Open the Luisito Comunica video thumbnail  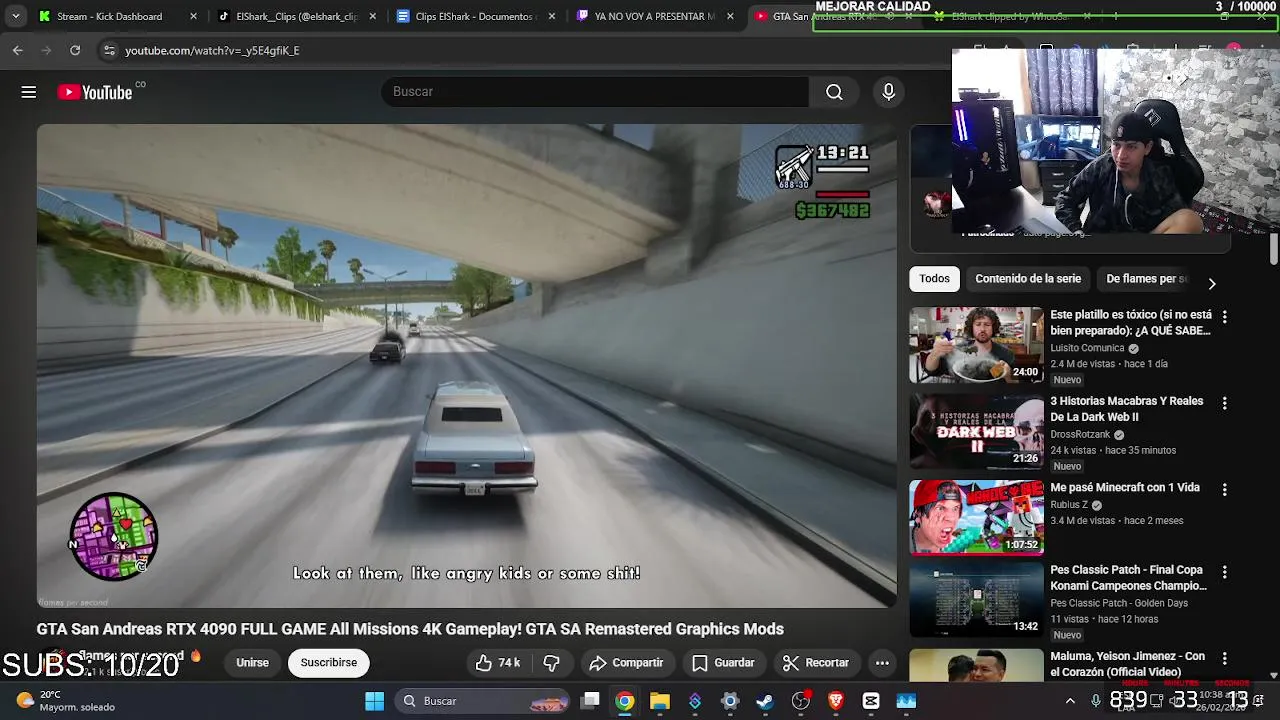click(976, 345)
